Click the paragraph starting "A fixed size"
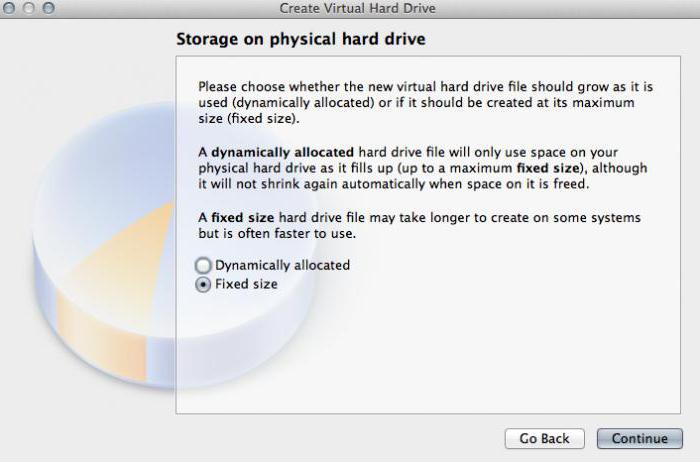700x462 pixels. pyautogui.click(x=419, y=225)
